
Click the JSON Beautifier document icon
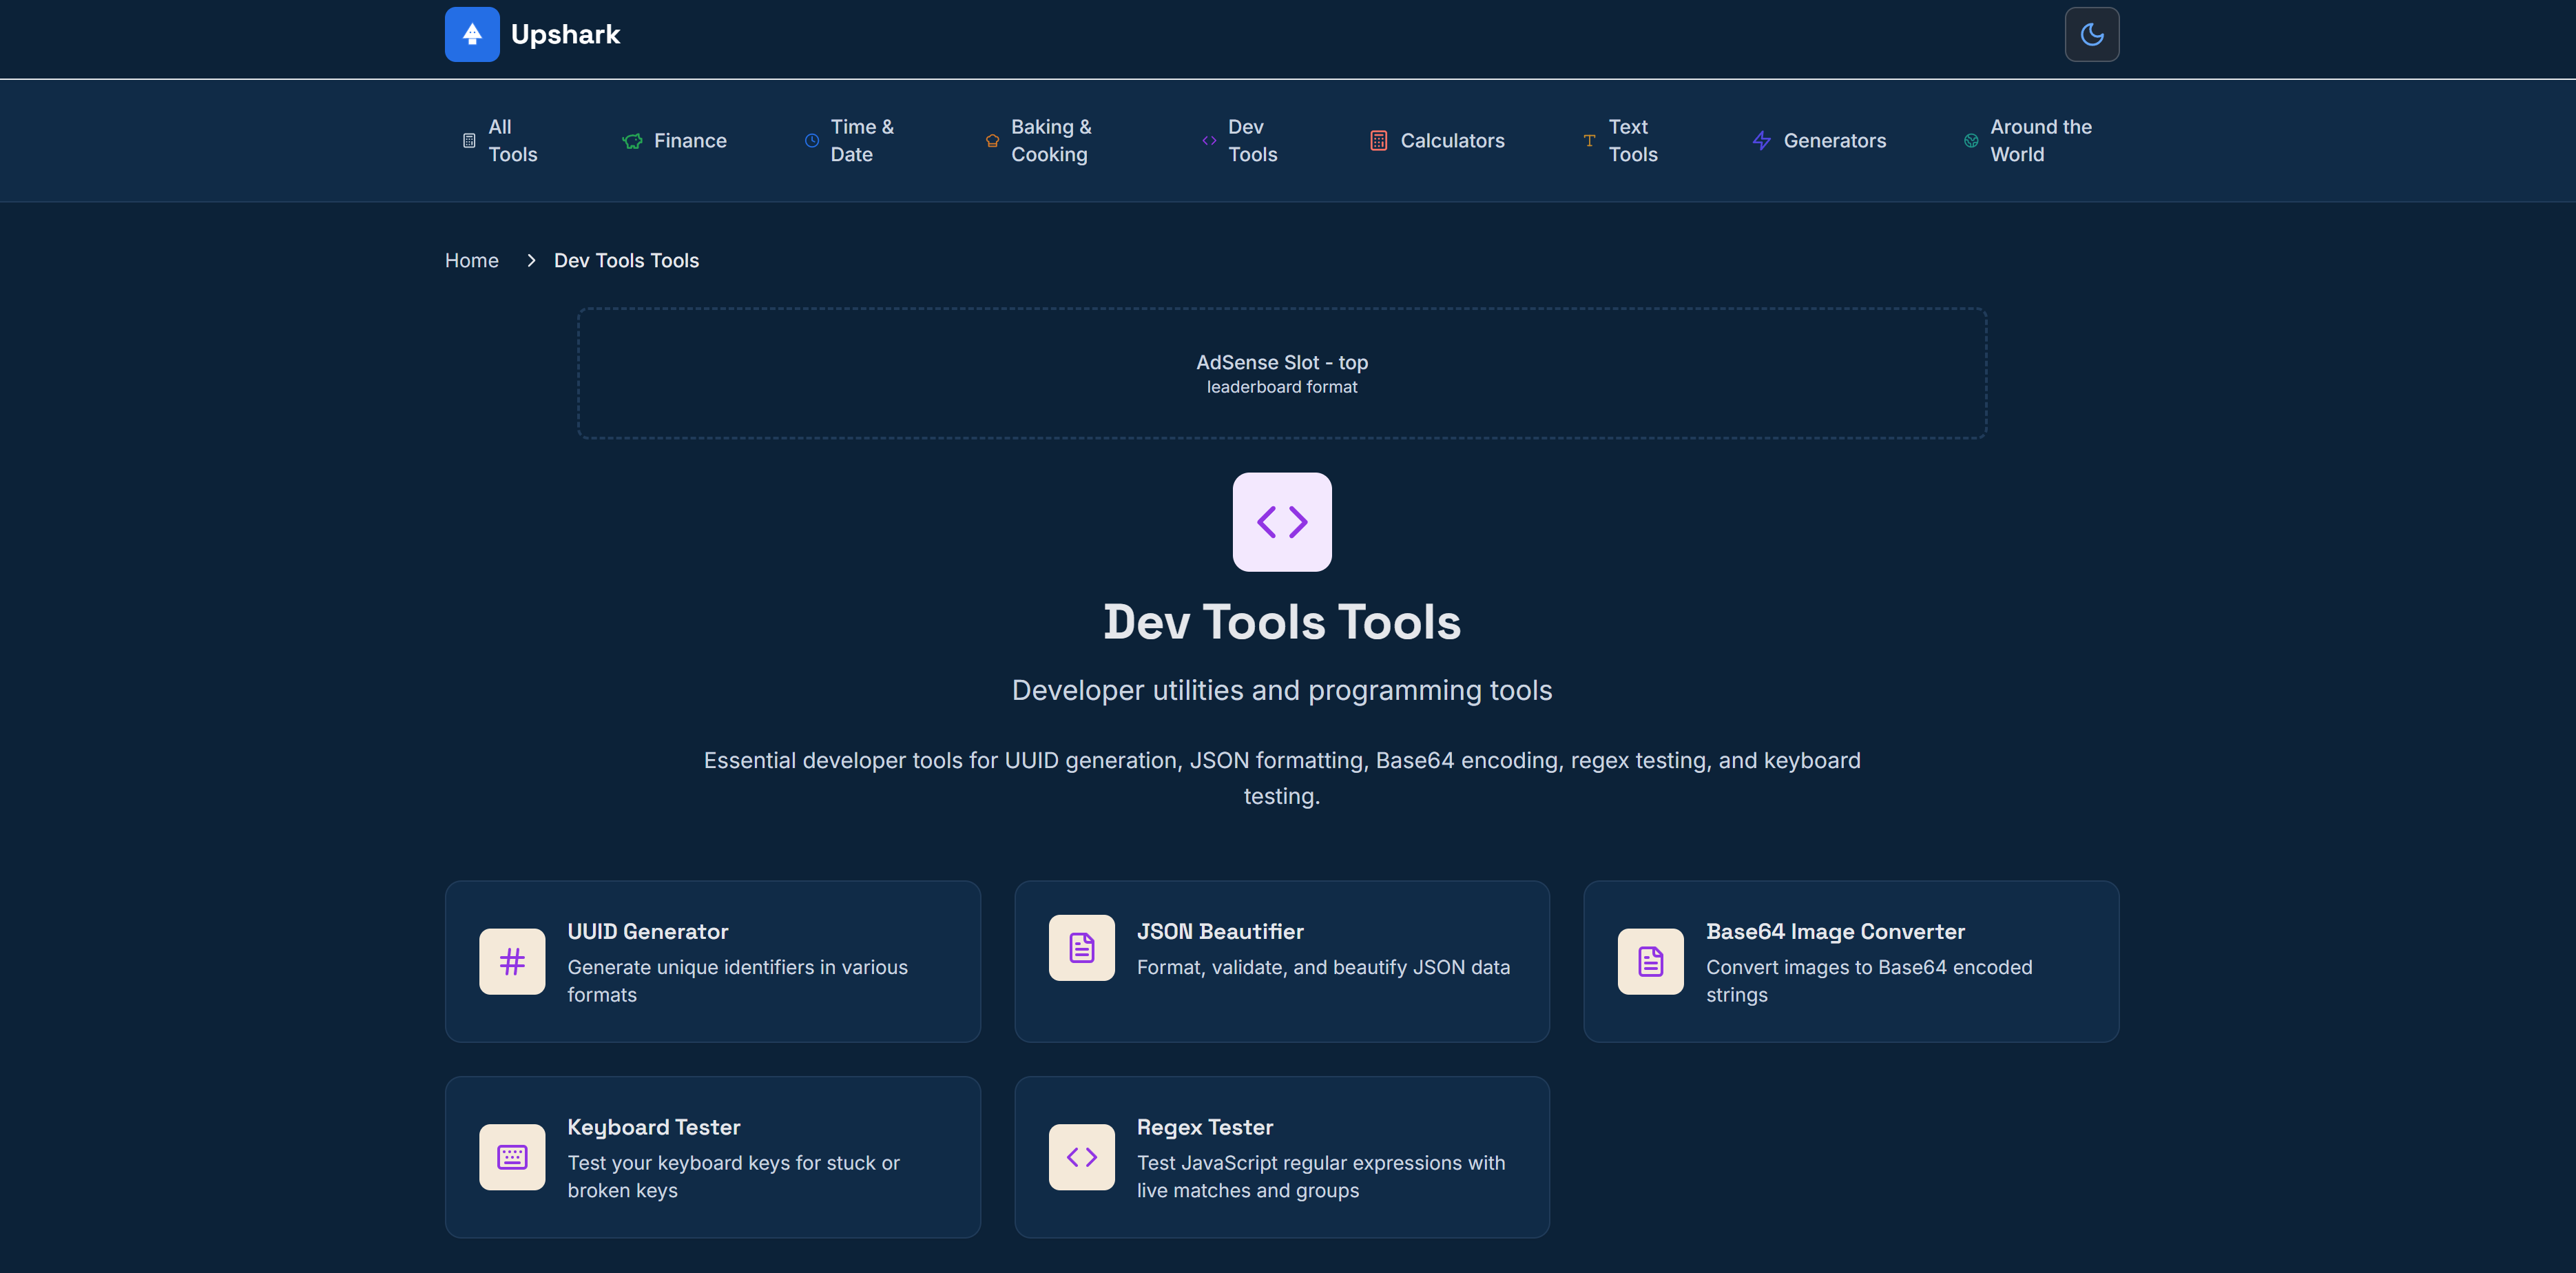tap(1081, 947)
